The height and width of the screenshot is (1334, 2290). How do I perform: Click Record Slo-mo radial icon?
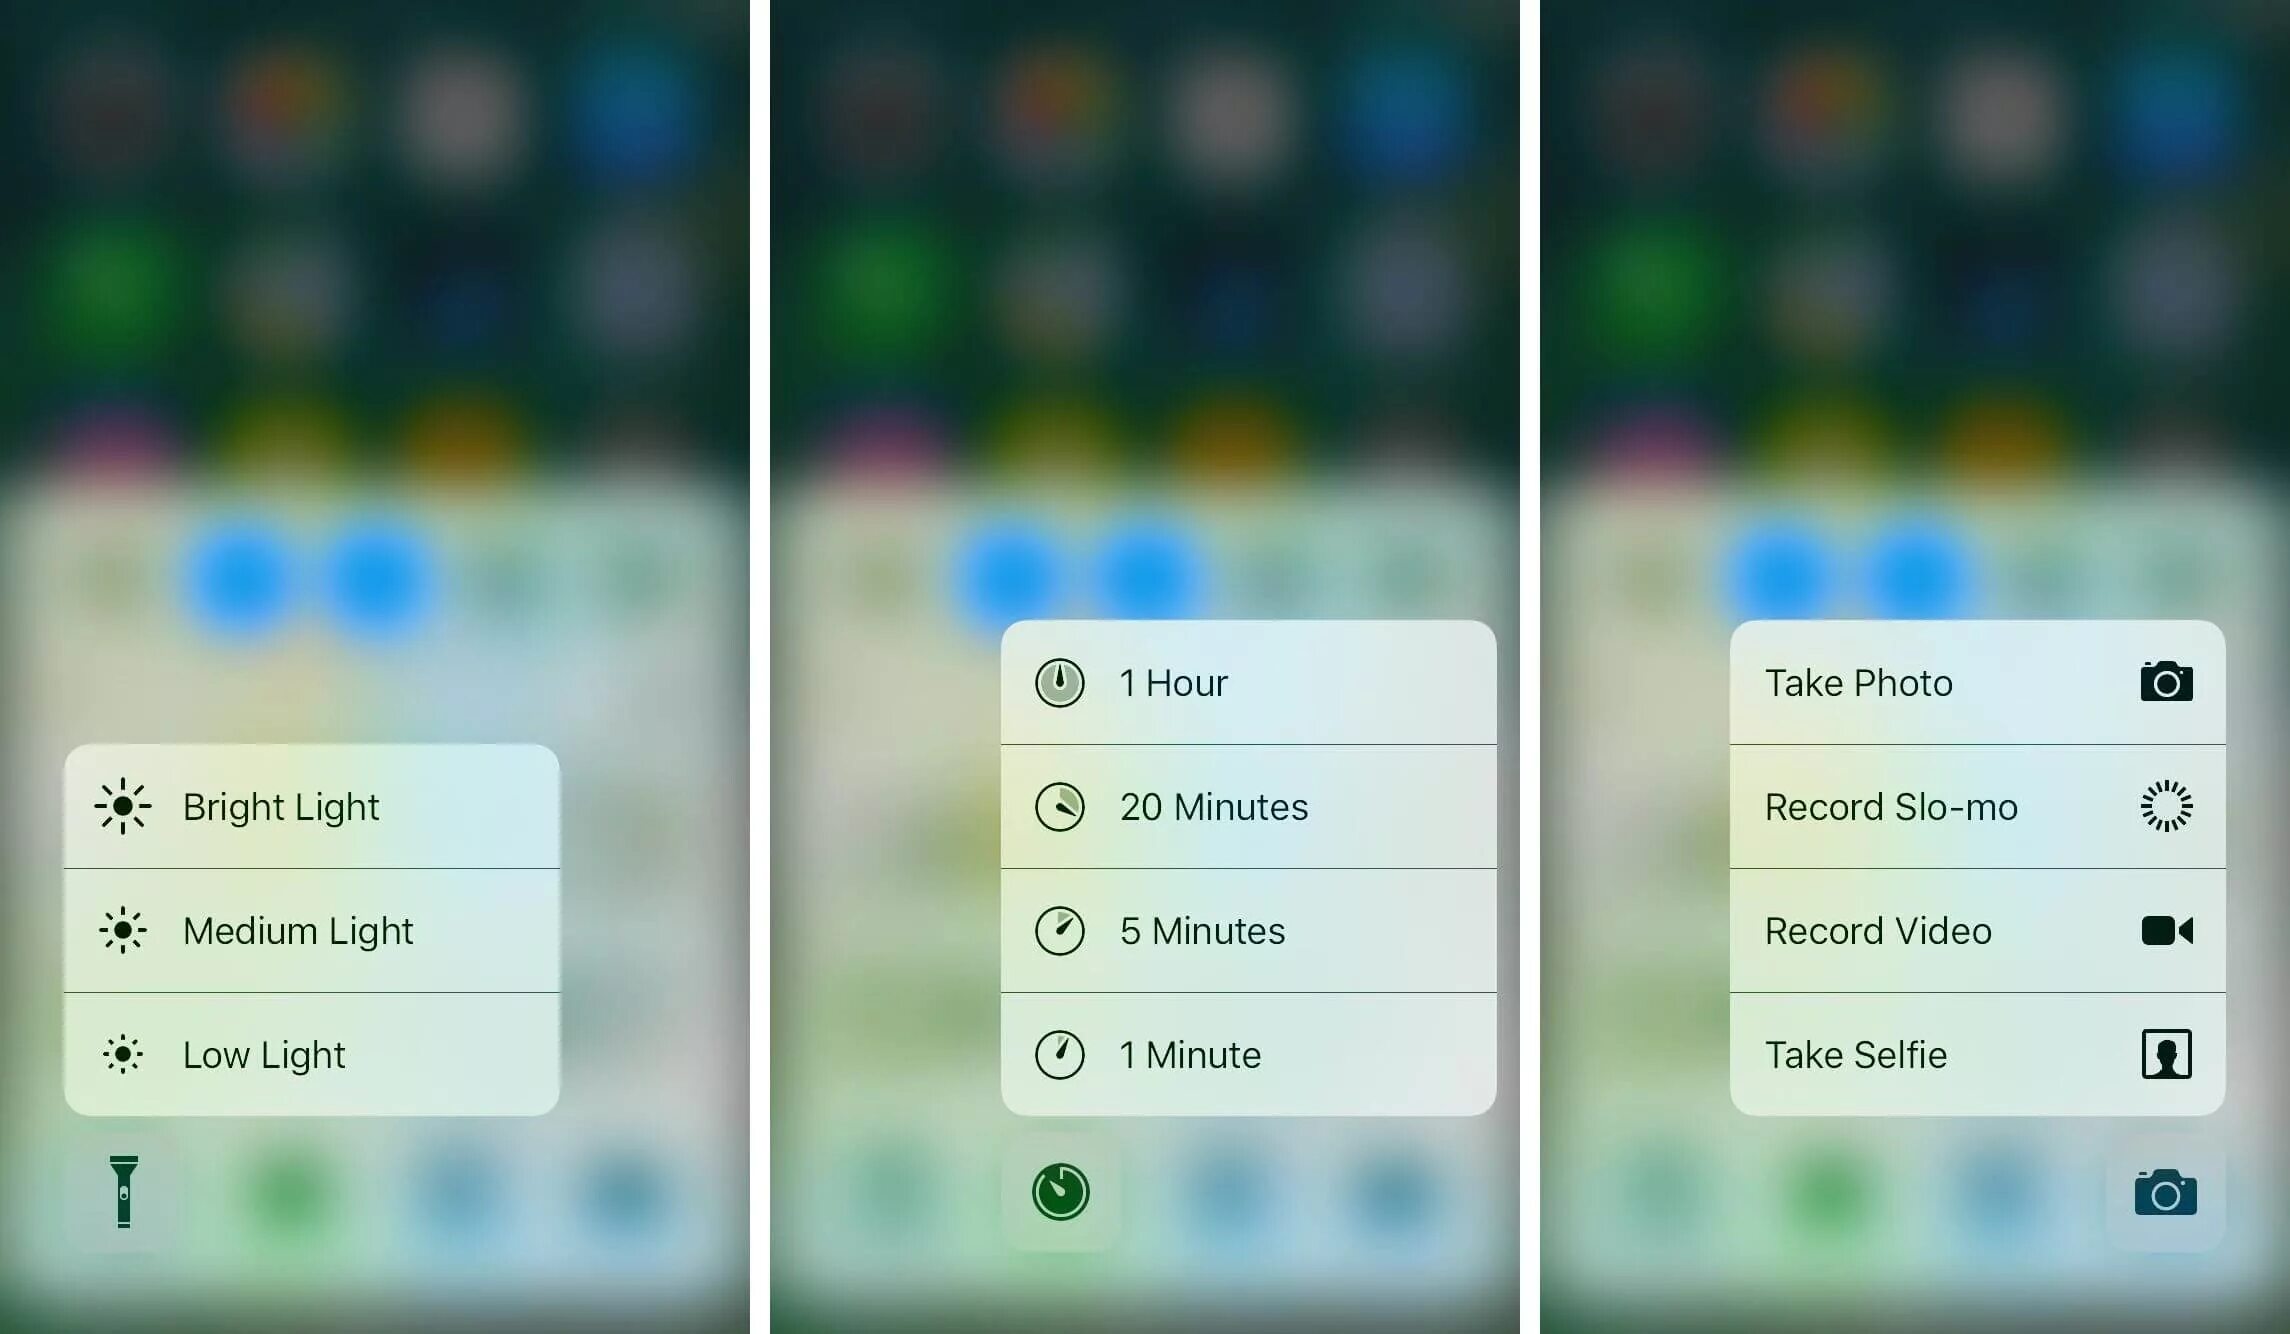pyautogui.click(x=2161, y=807)
